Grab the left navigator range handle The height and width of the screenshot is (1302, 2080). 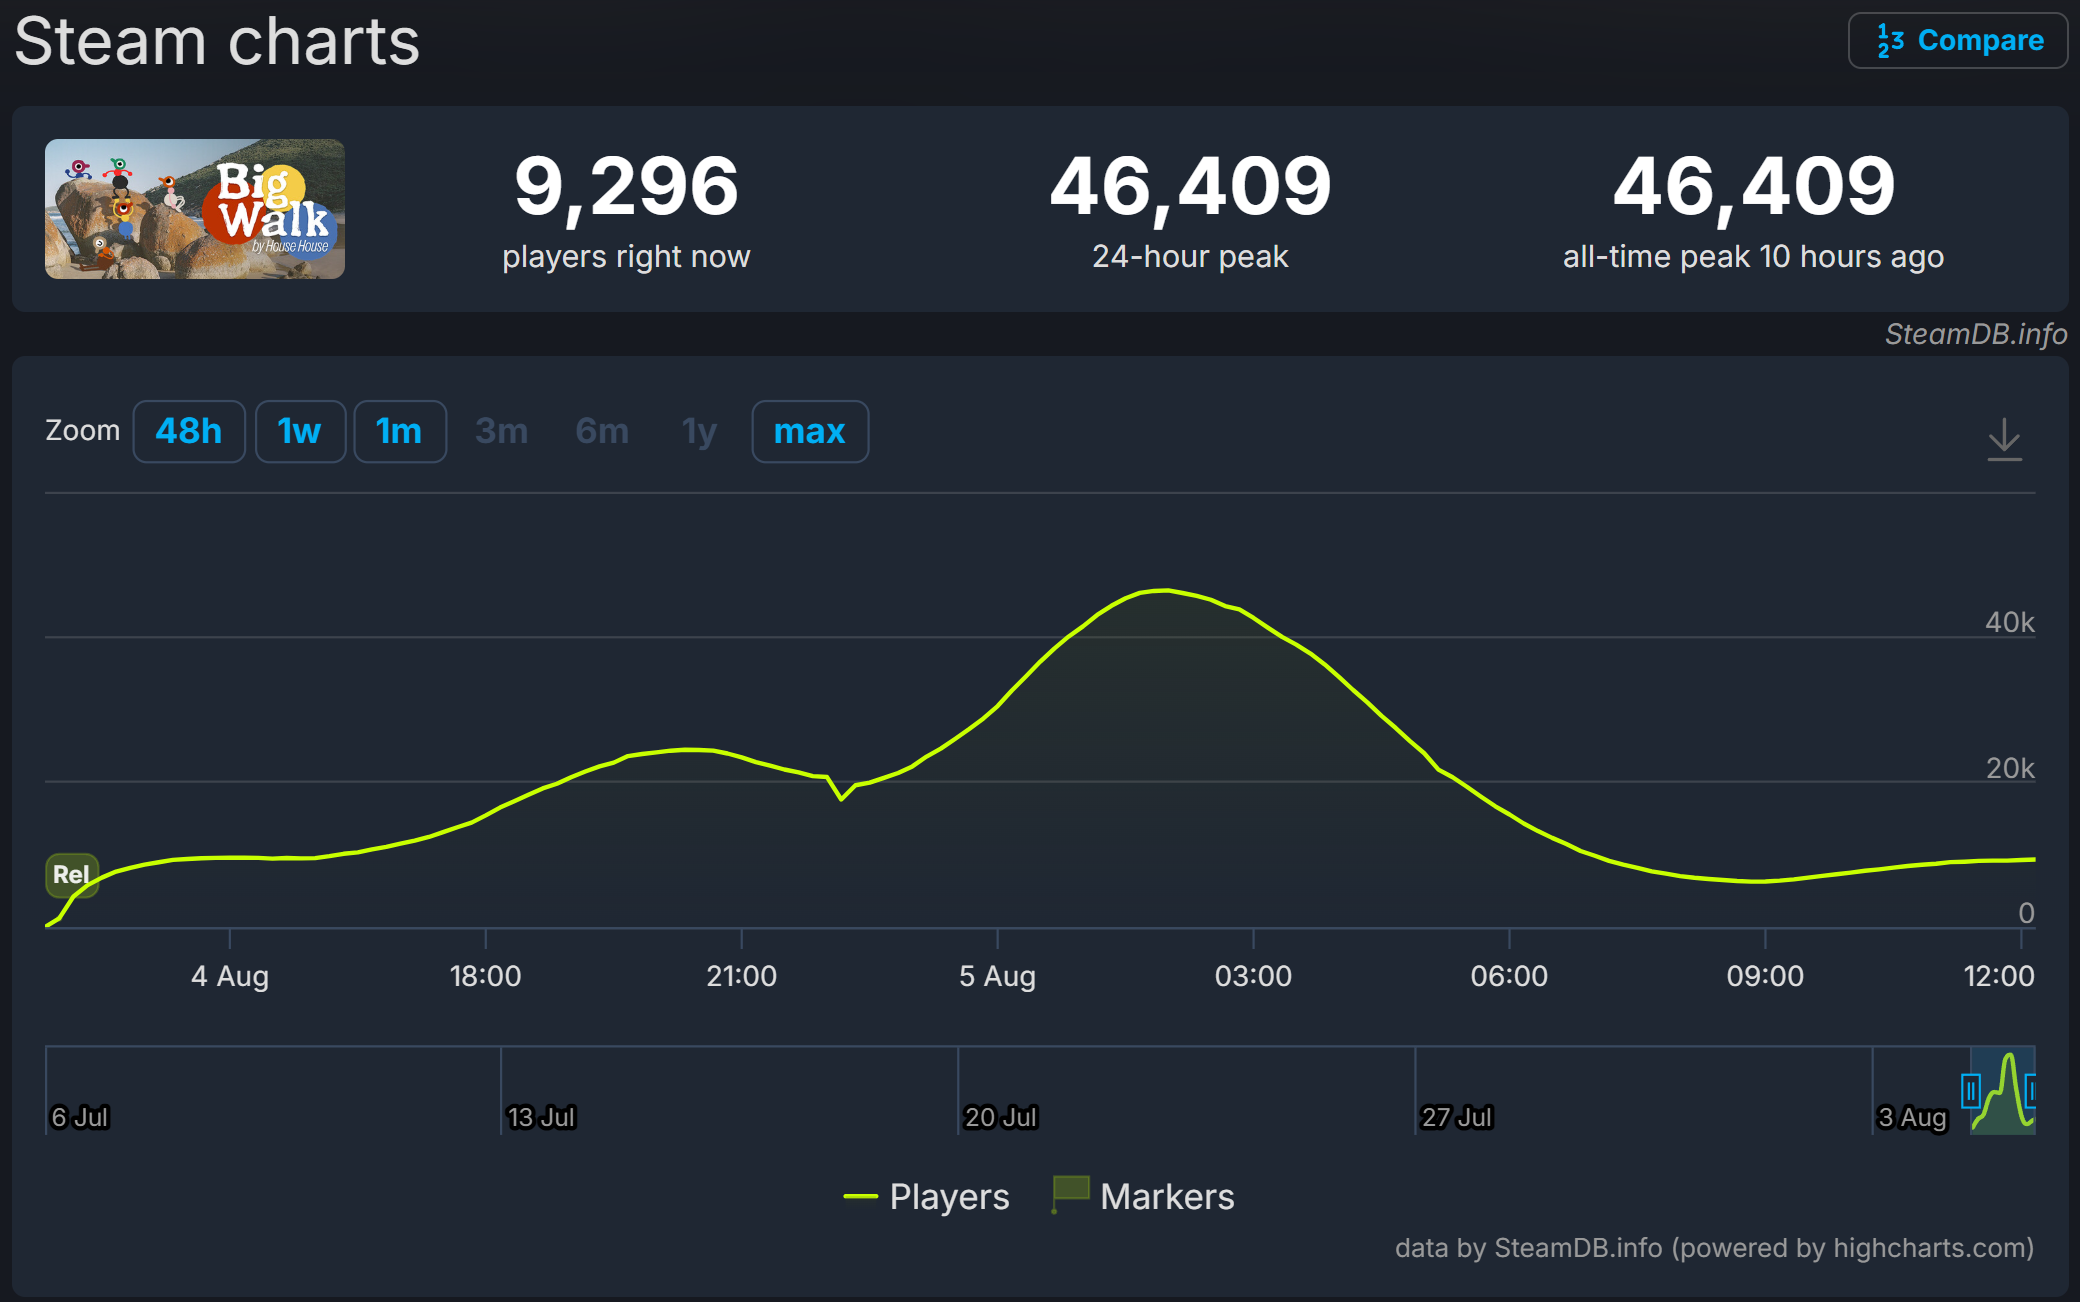(x=1971, y=1090)
